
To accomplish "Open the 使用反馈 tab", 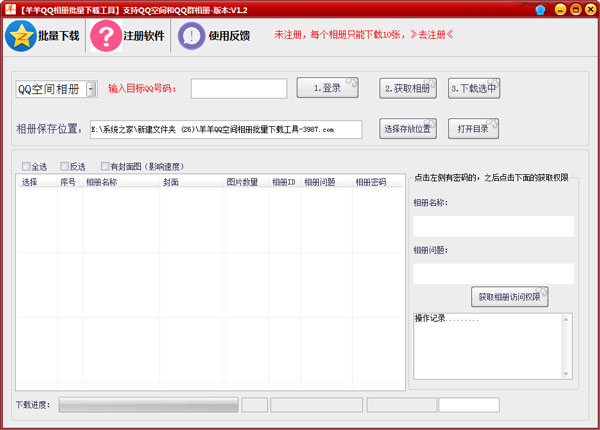I will (214, 36).
